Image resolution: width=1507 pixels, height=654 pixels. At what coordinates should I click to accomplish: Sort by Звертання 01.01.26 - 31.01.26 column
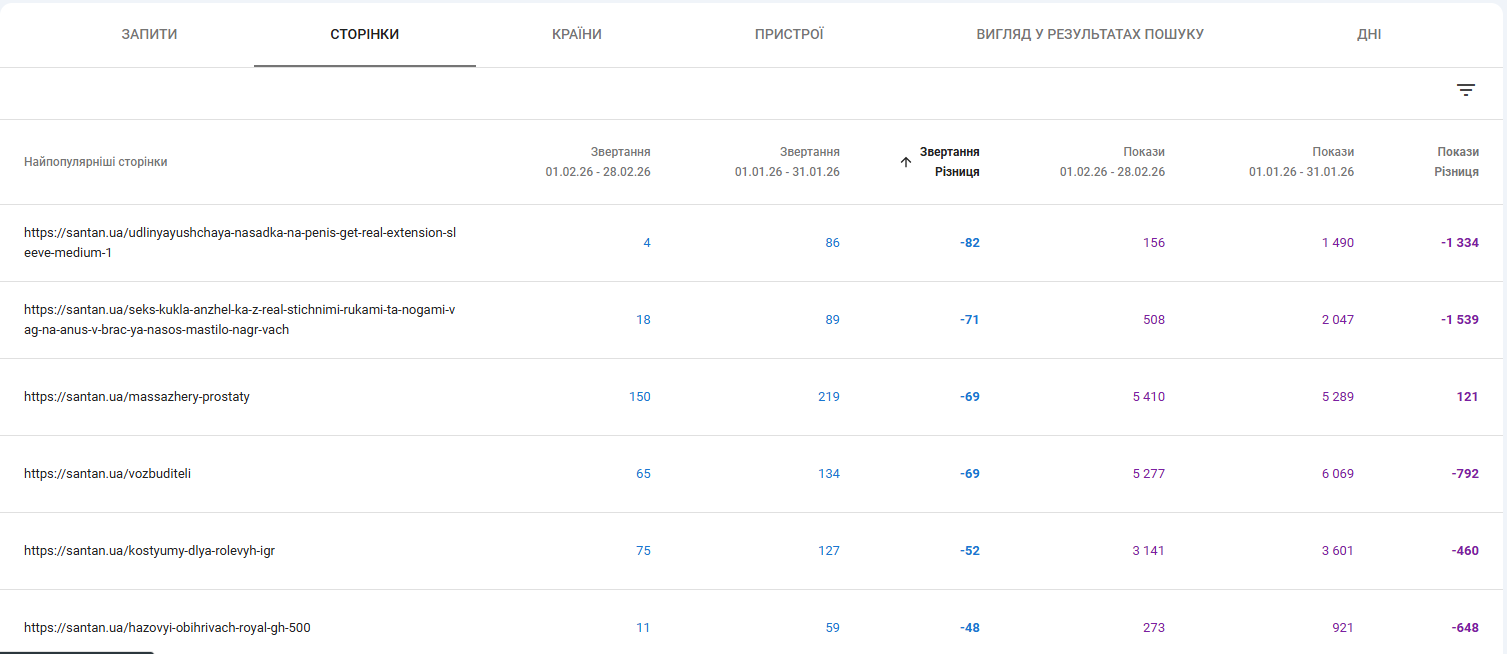[x=787, y=162]
